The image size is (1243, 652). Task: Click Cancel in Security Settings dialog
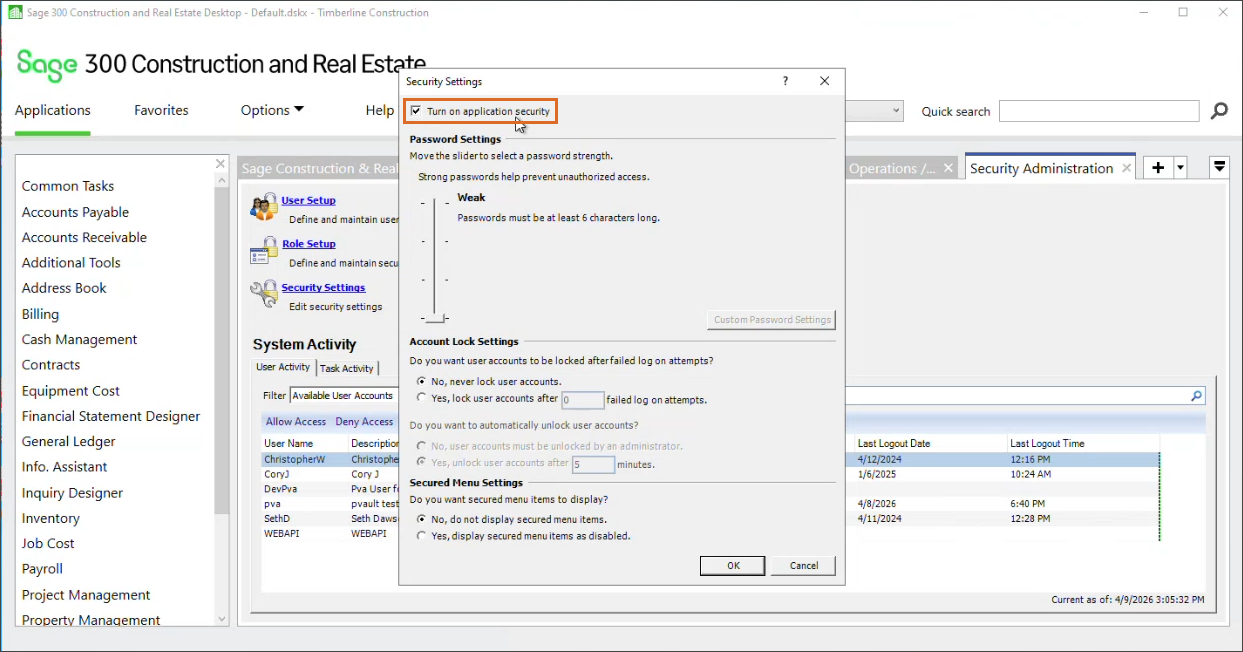[804, 565]
